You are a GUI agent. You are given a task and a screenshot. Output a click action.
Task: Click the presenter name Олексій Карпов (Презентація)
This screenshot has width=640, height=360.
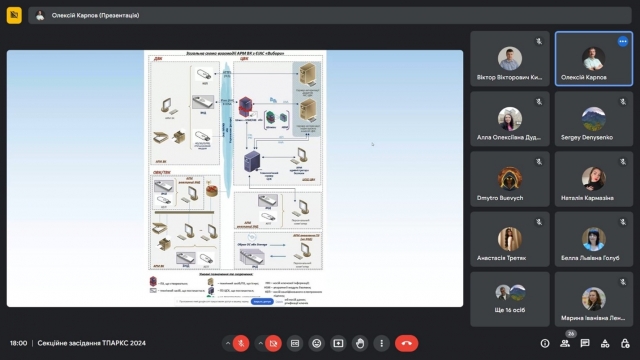(95, 16)
